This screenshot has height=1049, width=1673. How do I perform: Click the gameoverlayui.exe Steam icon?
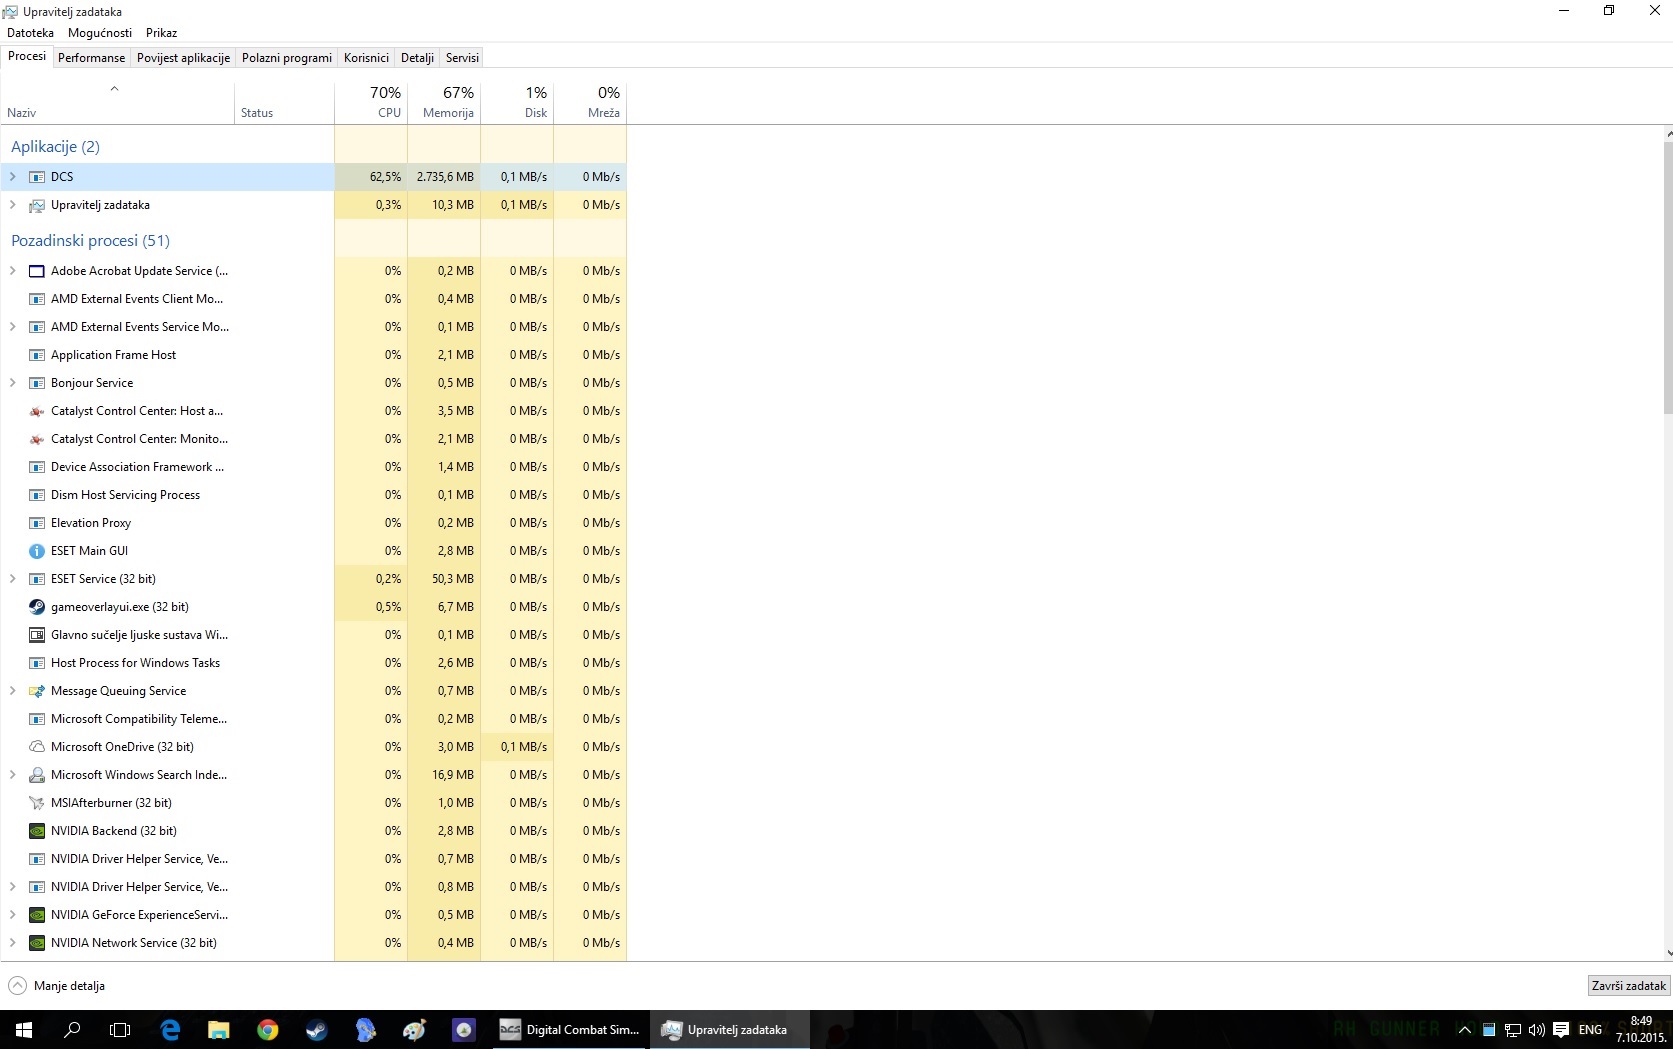click(37, 607)
